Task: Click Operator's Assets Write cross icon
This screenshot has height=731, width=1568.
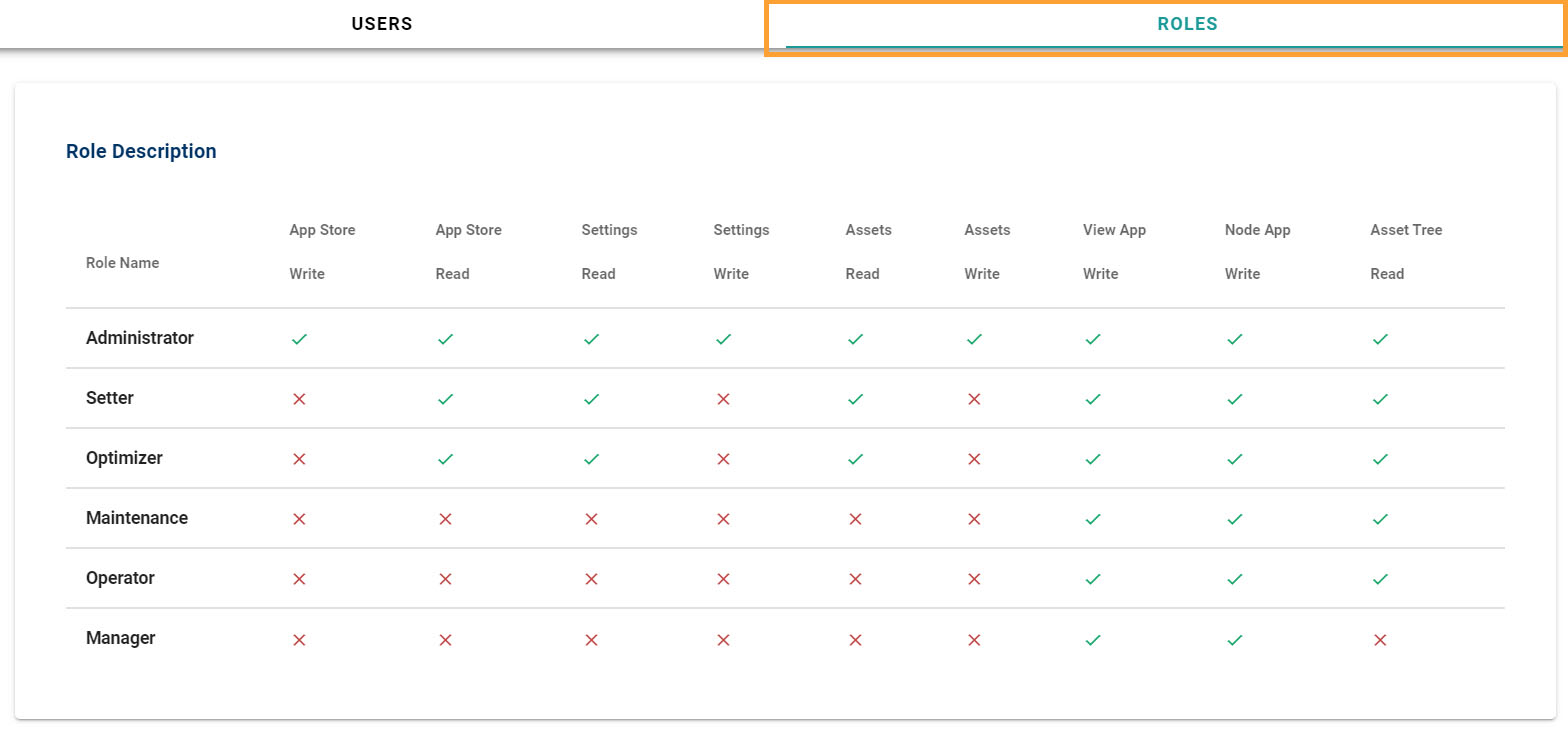Action: (975, 579)
